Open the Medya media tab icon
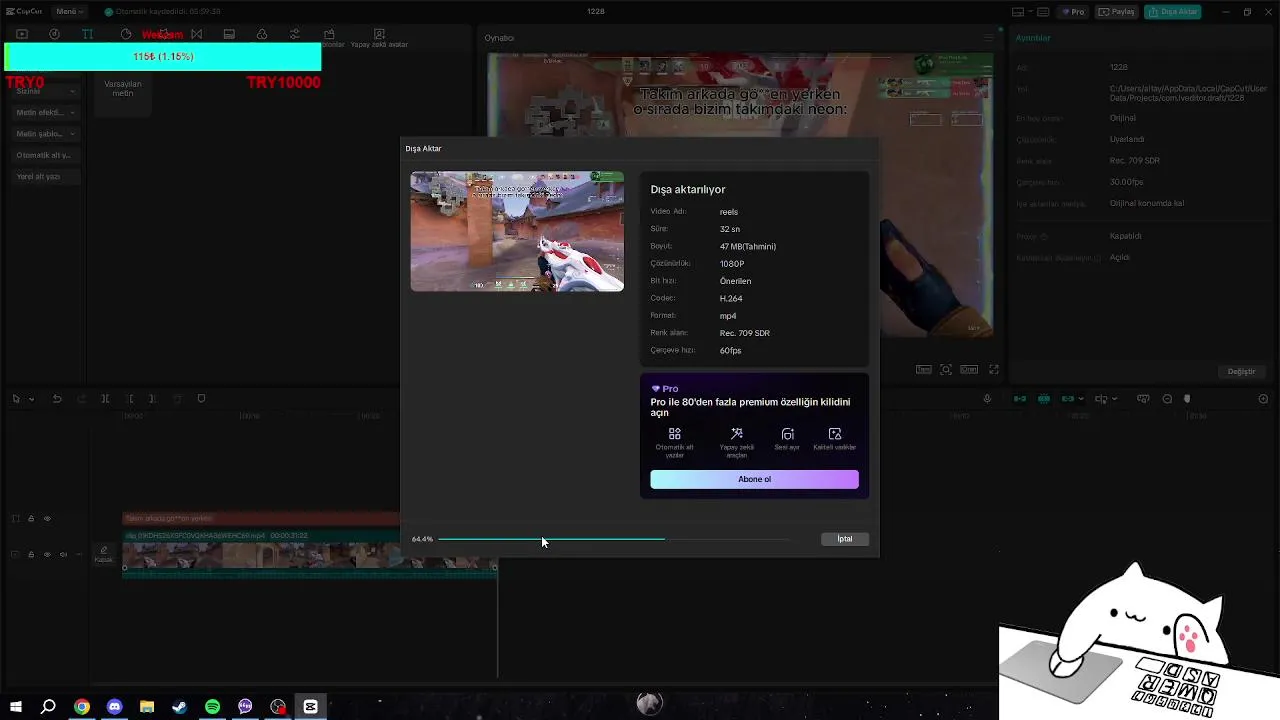 pyautogui.click(x=21, y=34)
